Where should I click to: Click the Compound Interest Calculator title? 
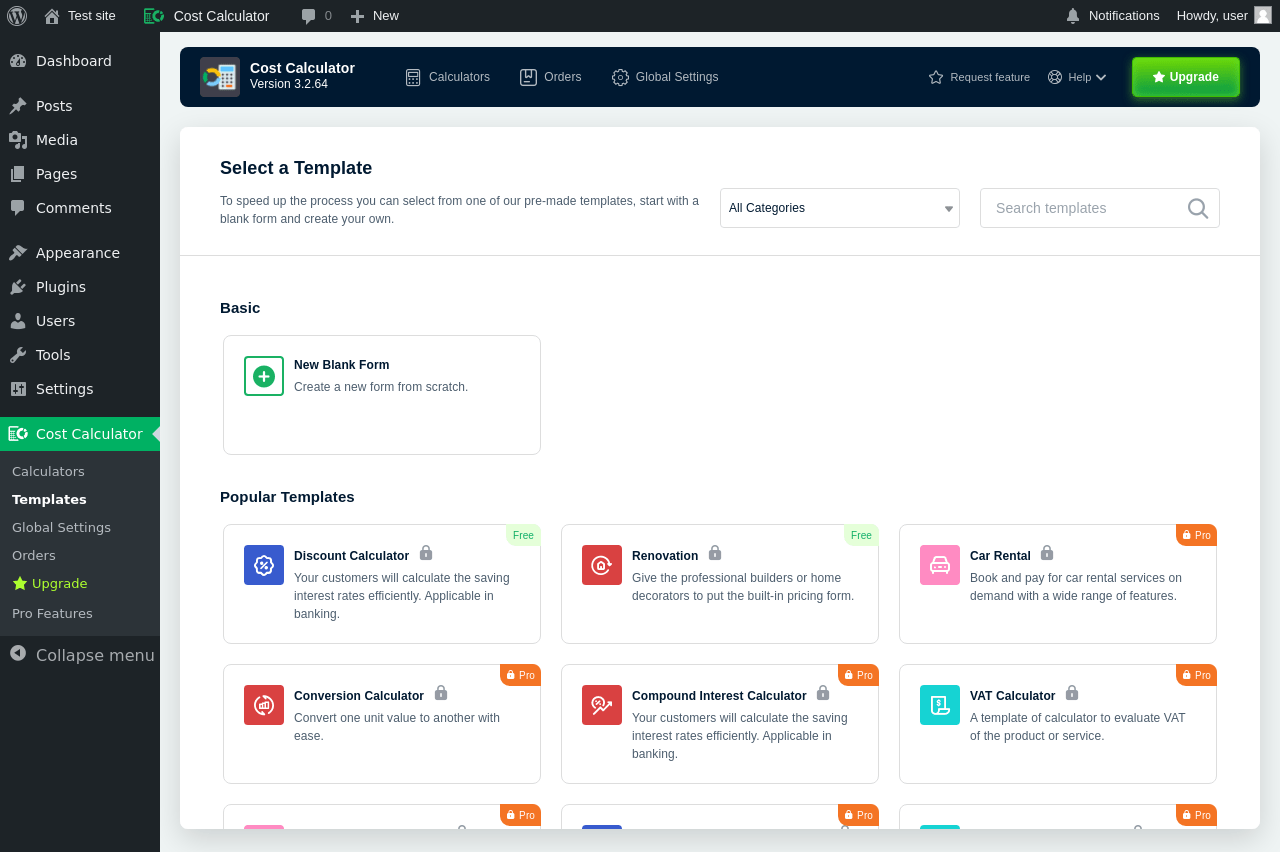tap(719, 696)
